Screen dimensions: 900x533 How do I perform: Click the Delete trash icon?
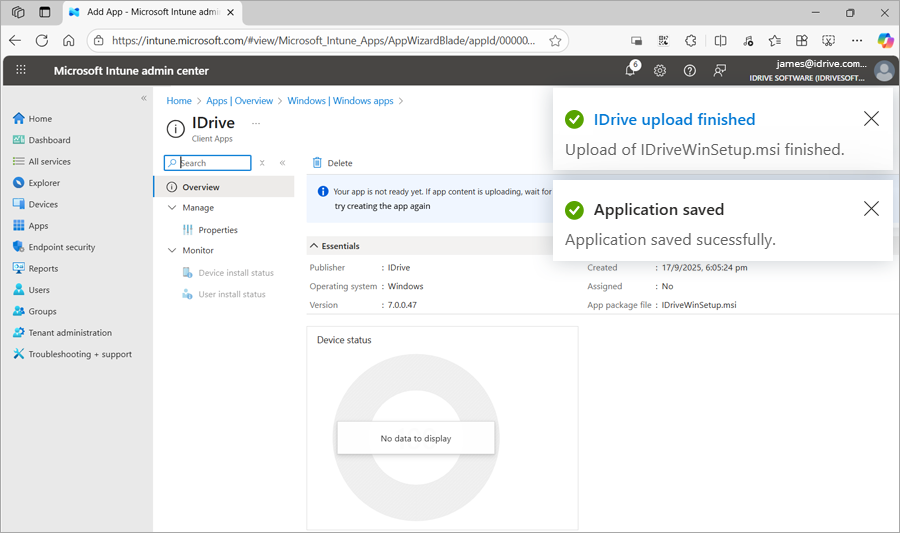317,163
